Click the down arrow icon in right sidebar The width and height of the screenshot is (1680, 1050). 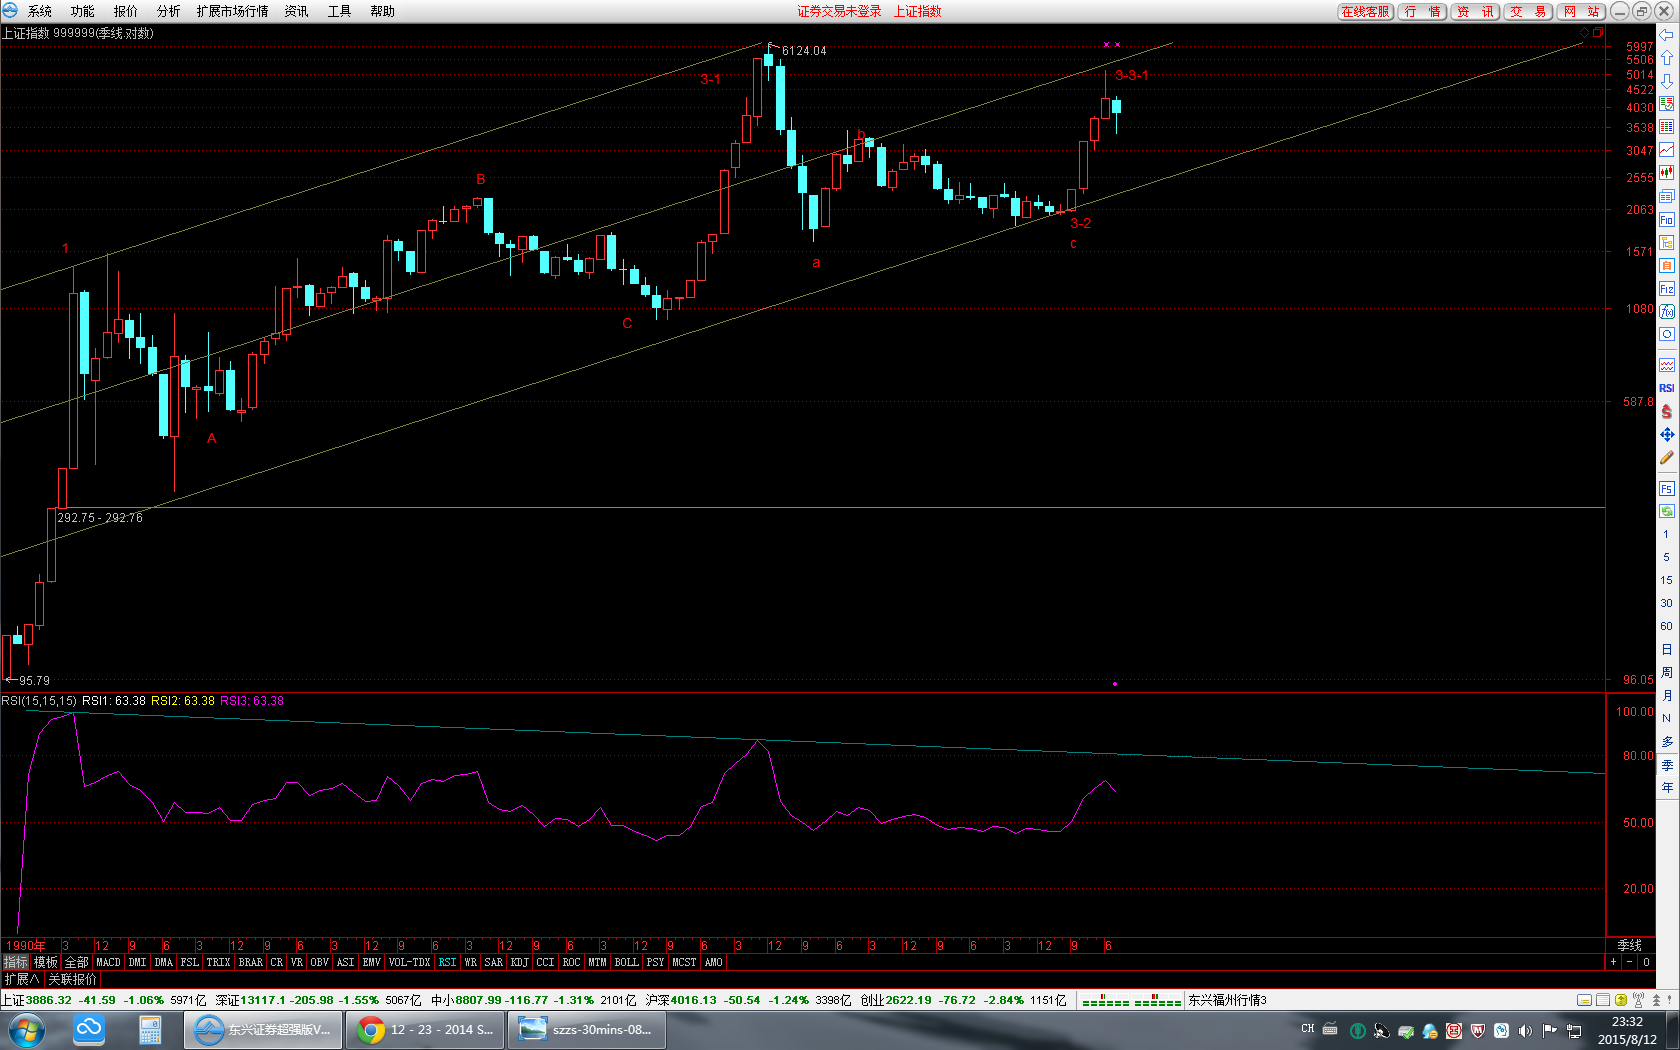coord(1667,81)
